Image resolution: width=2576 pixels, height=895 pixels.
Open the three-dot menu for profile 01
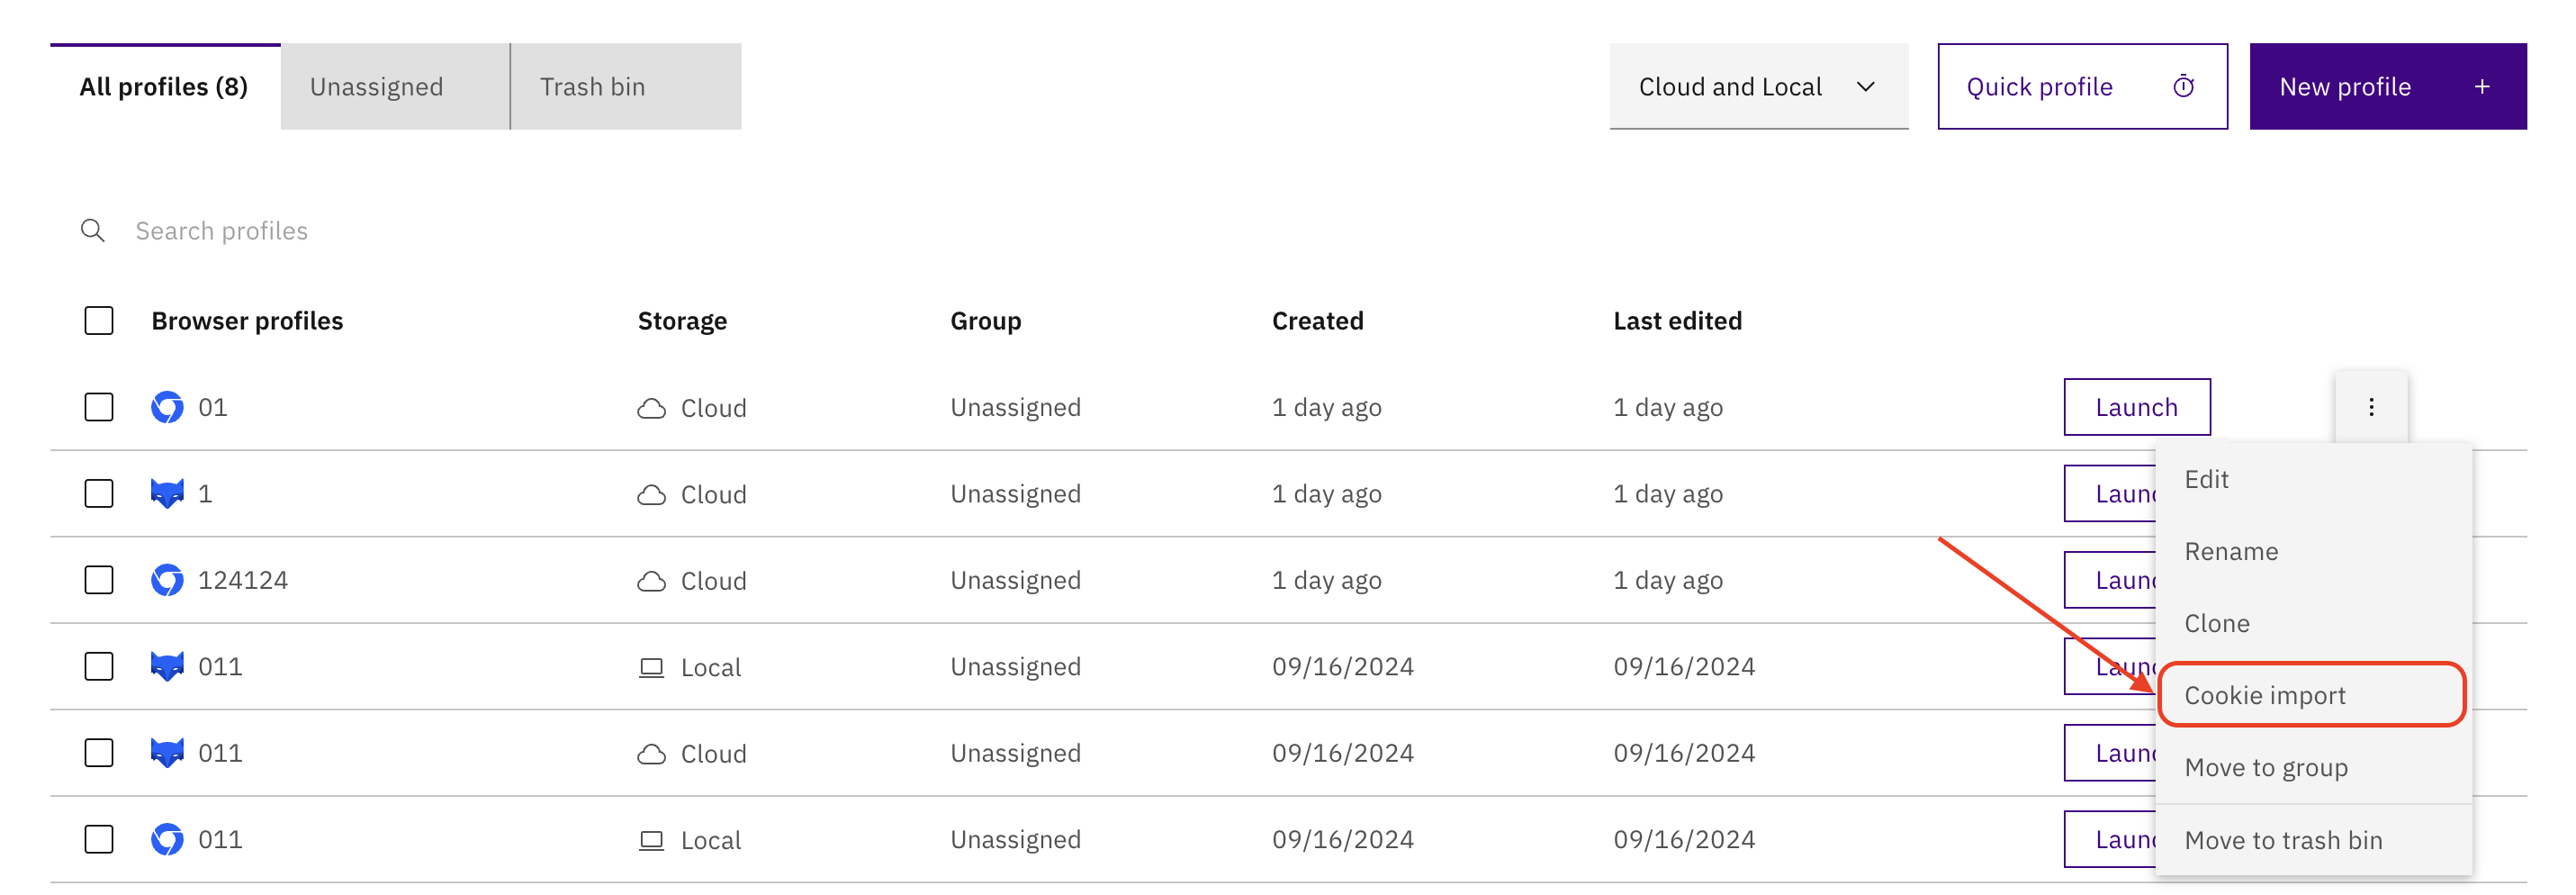pyautogui.click(x=2371, y=407)
